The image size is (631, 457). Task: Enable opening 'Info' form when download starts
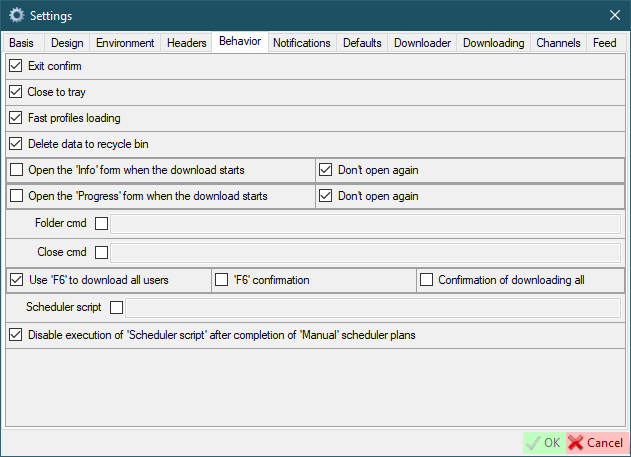15,170
